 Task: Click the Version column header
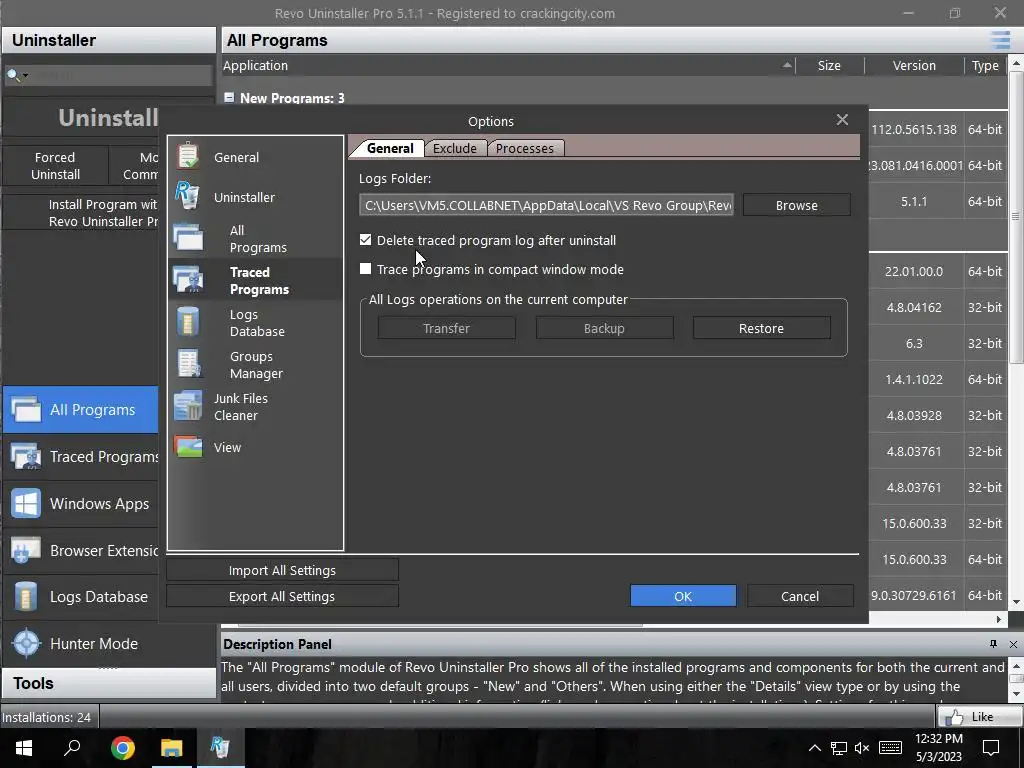[x=914, y=65]
